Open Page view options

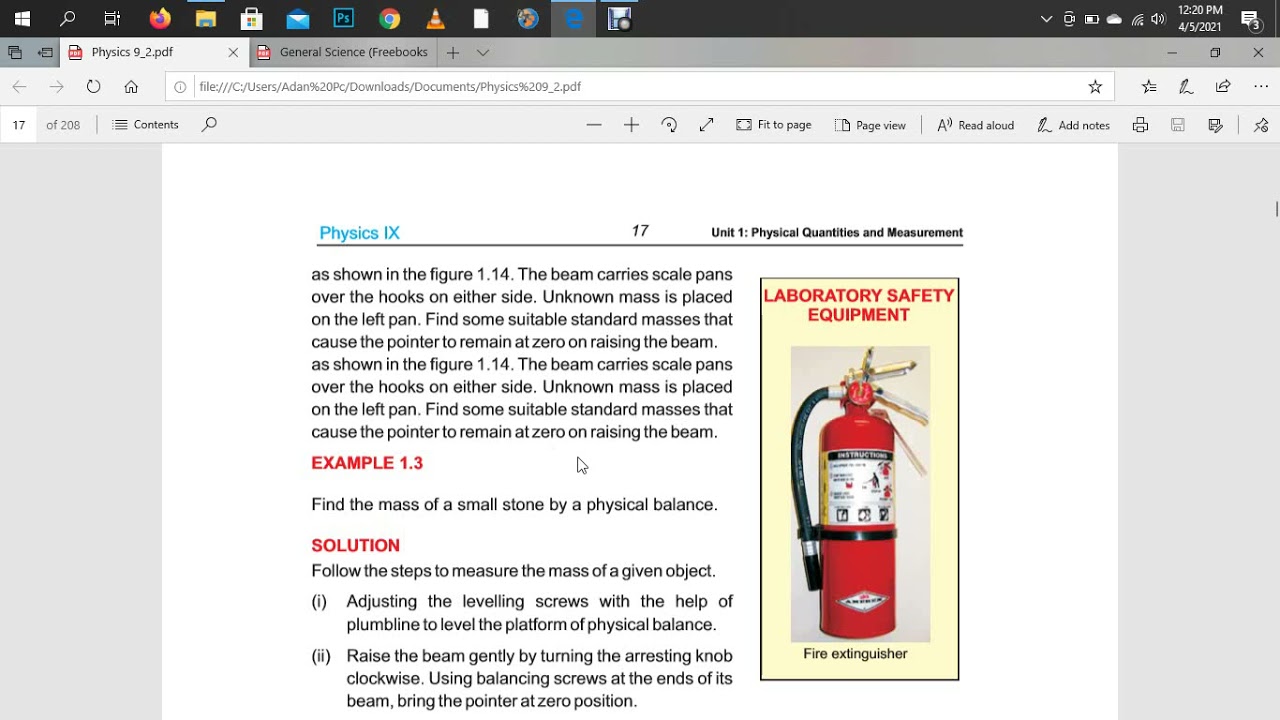click(870, 125)
